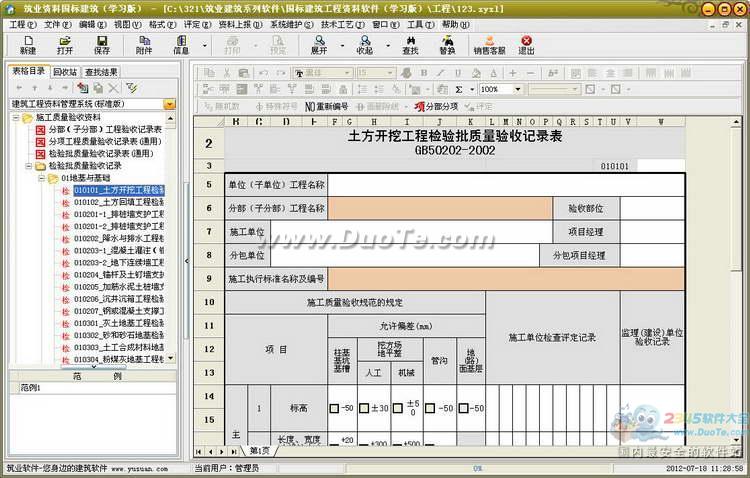Open the 工程(P) menu

tap(22, 24)
